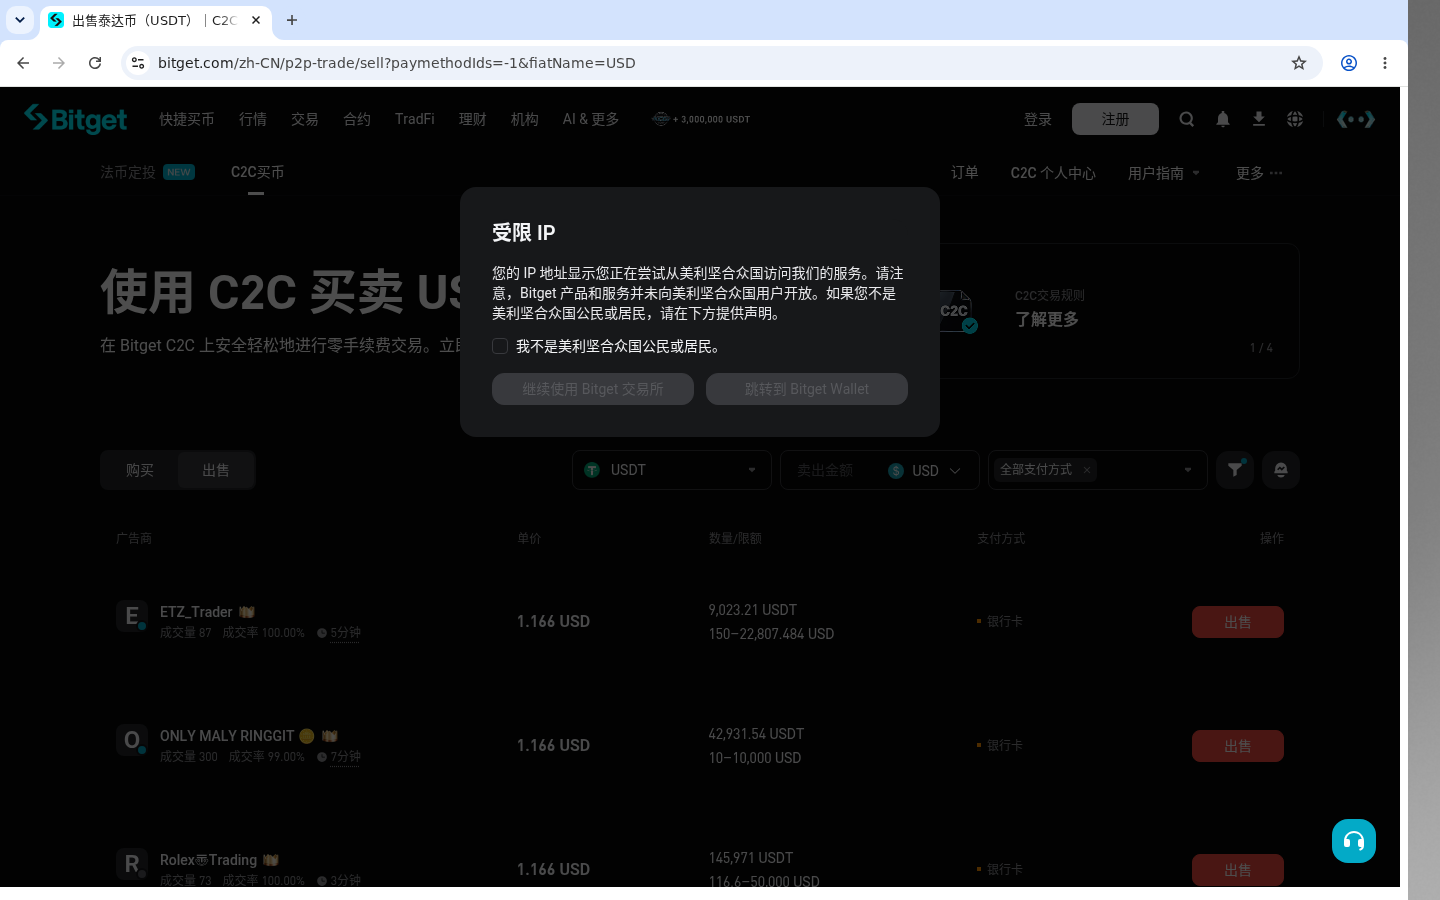Click the filter funnel icon
1440x900 pixels.
coord(1235,470)
